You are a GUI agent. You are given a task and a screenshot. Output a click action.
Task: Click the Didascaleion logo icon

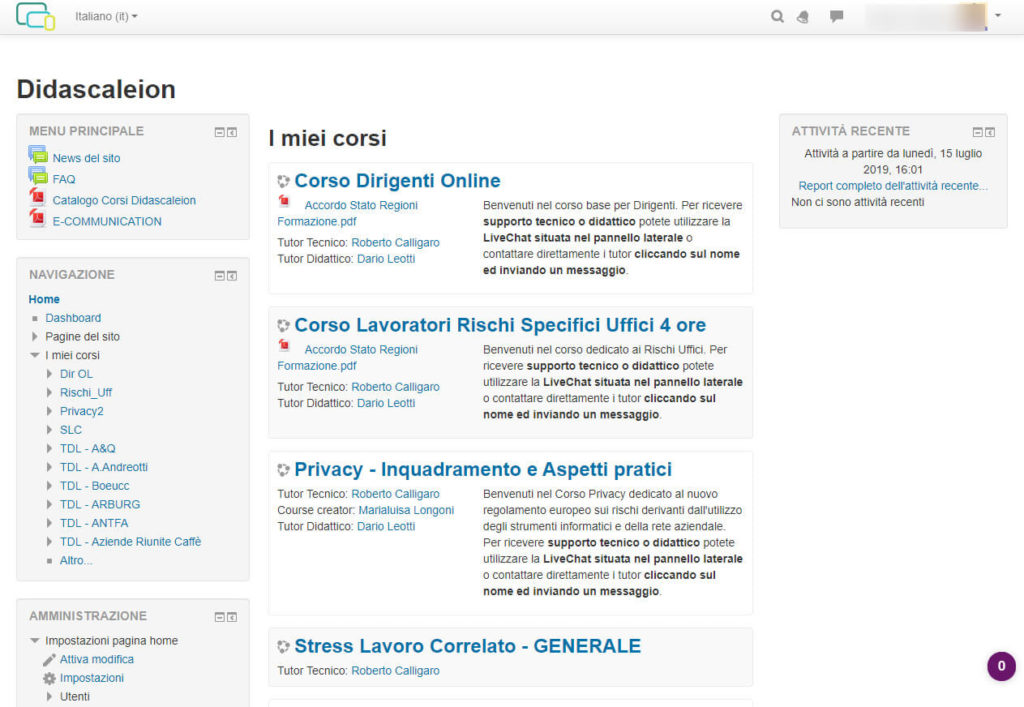coord(35,17)
